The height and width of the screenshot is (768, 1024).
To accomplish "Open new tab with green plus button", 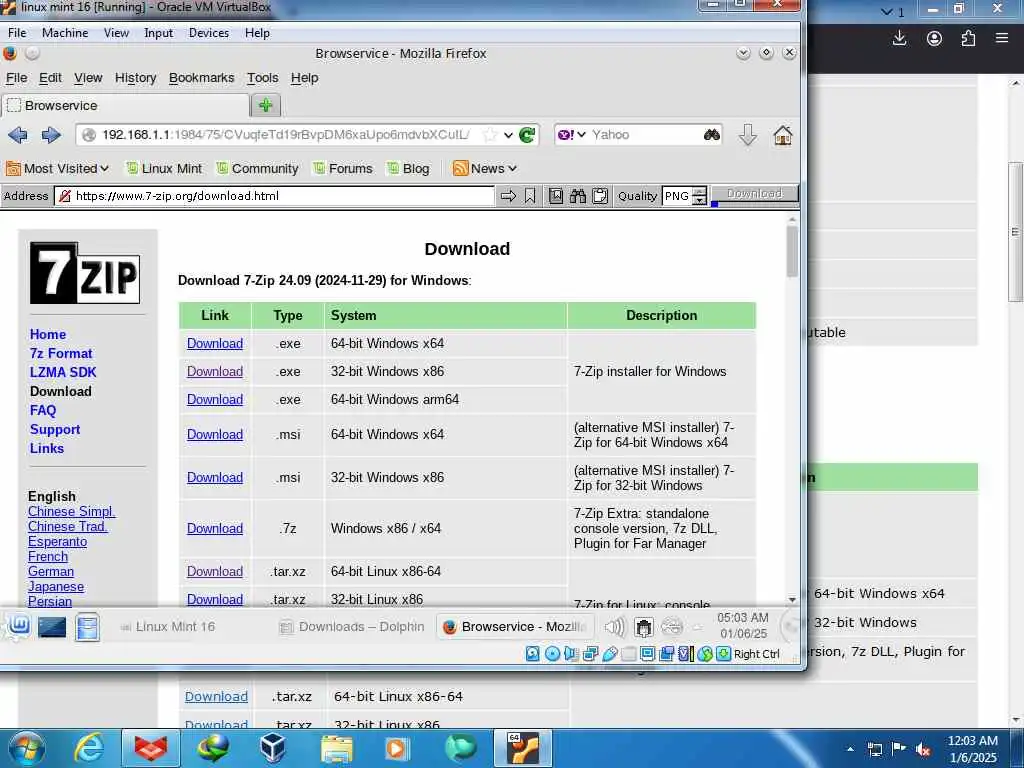I will pos(265,105).
